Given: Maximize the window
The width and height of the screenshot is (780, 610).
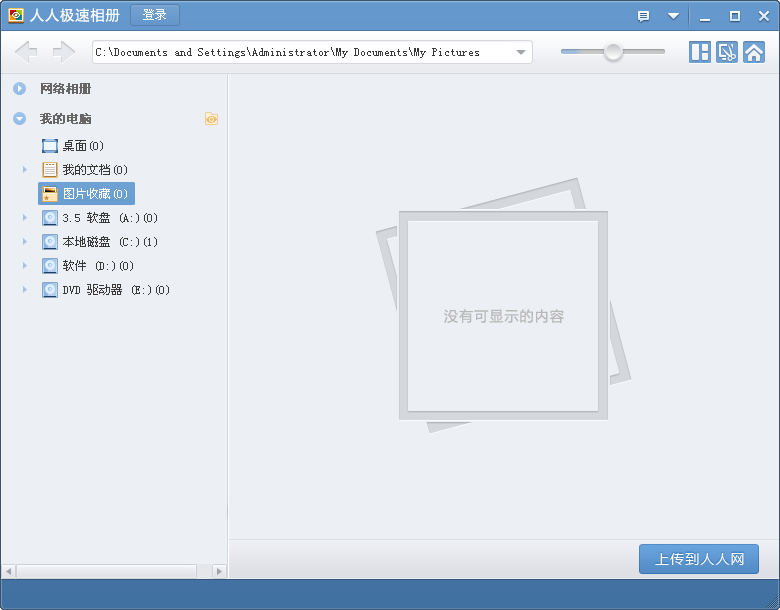Looking at the screenshot, I should point(734,16).
